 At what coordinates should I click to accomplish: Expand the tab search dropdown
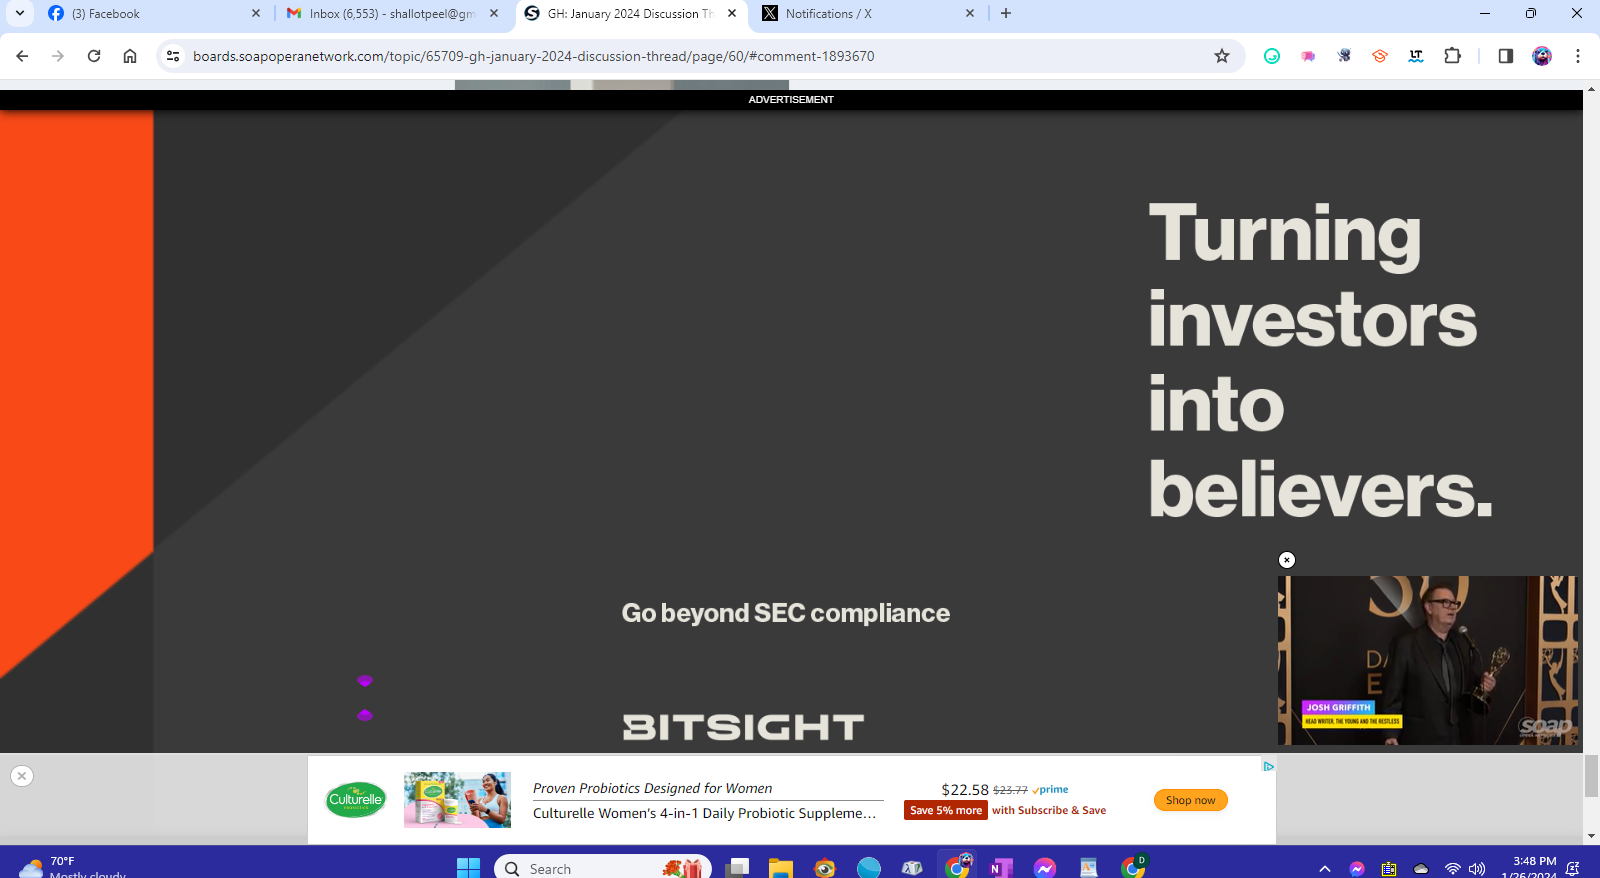19,13
